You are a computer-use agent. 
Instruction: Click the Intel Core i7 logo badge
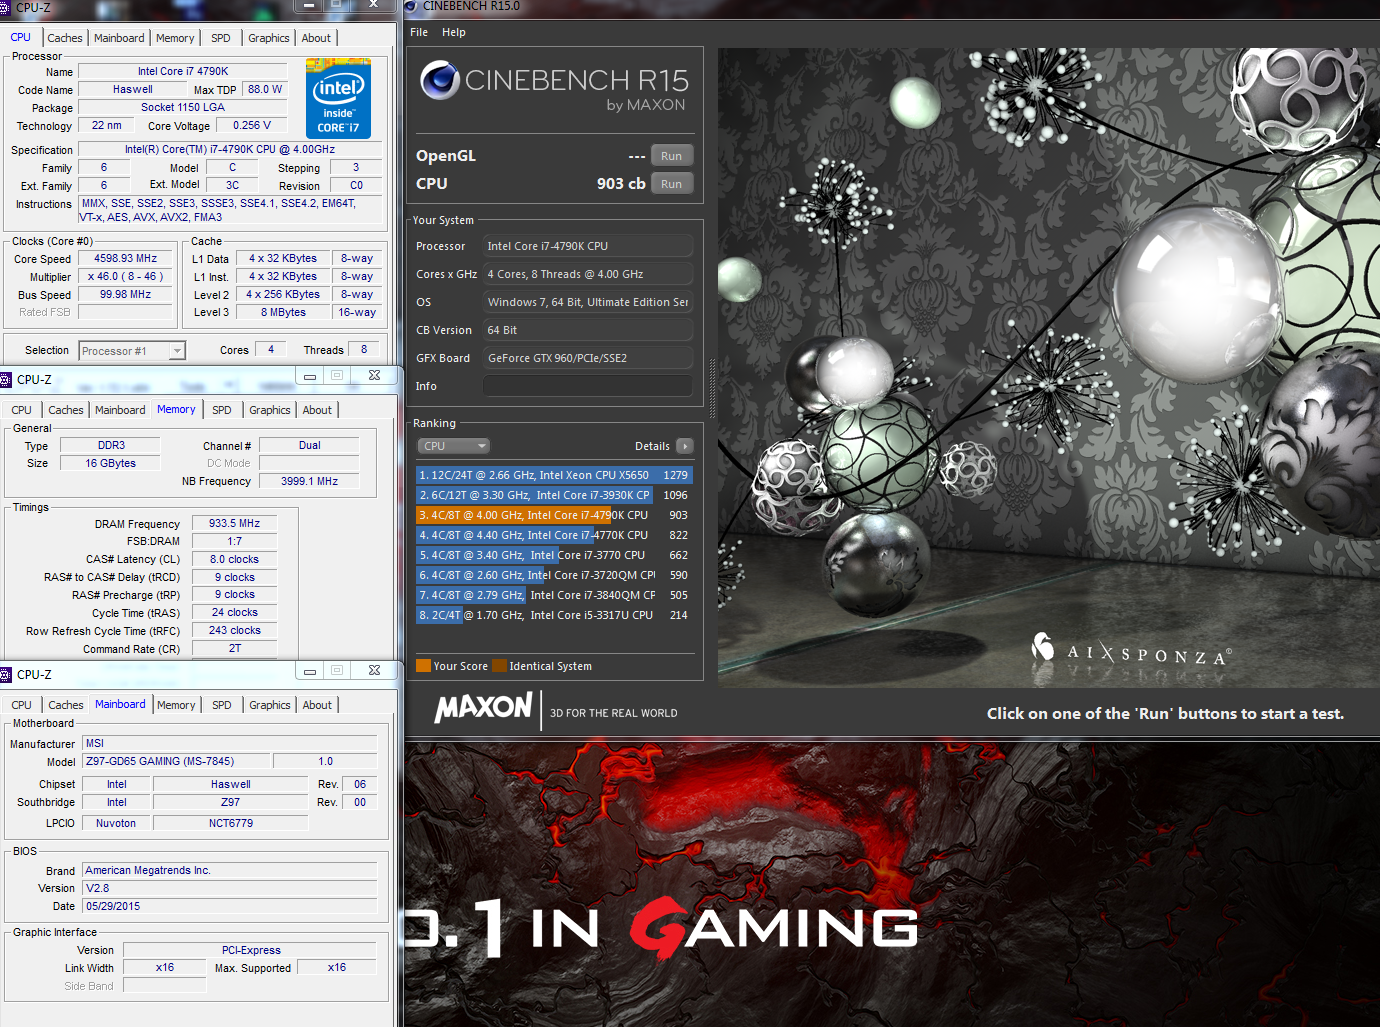[x=338, y=98]
